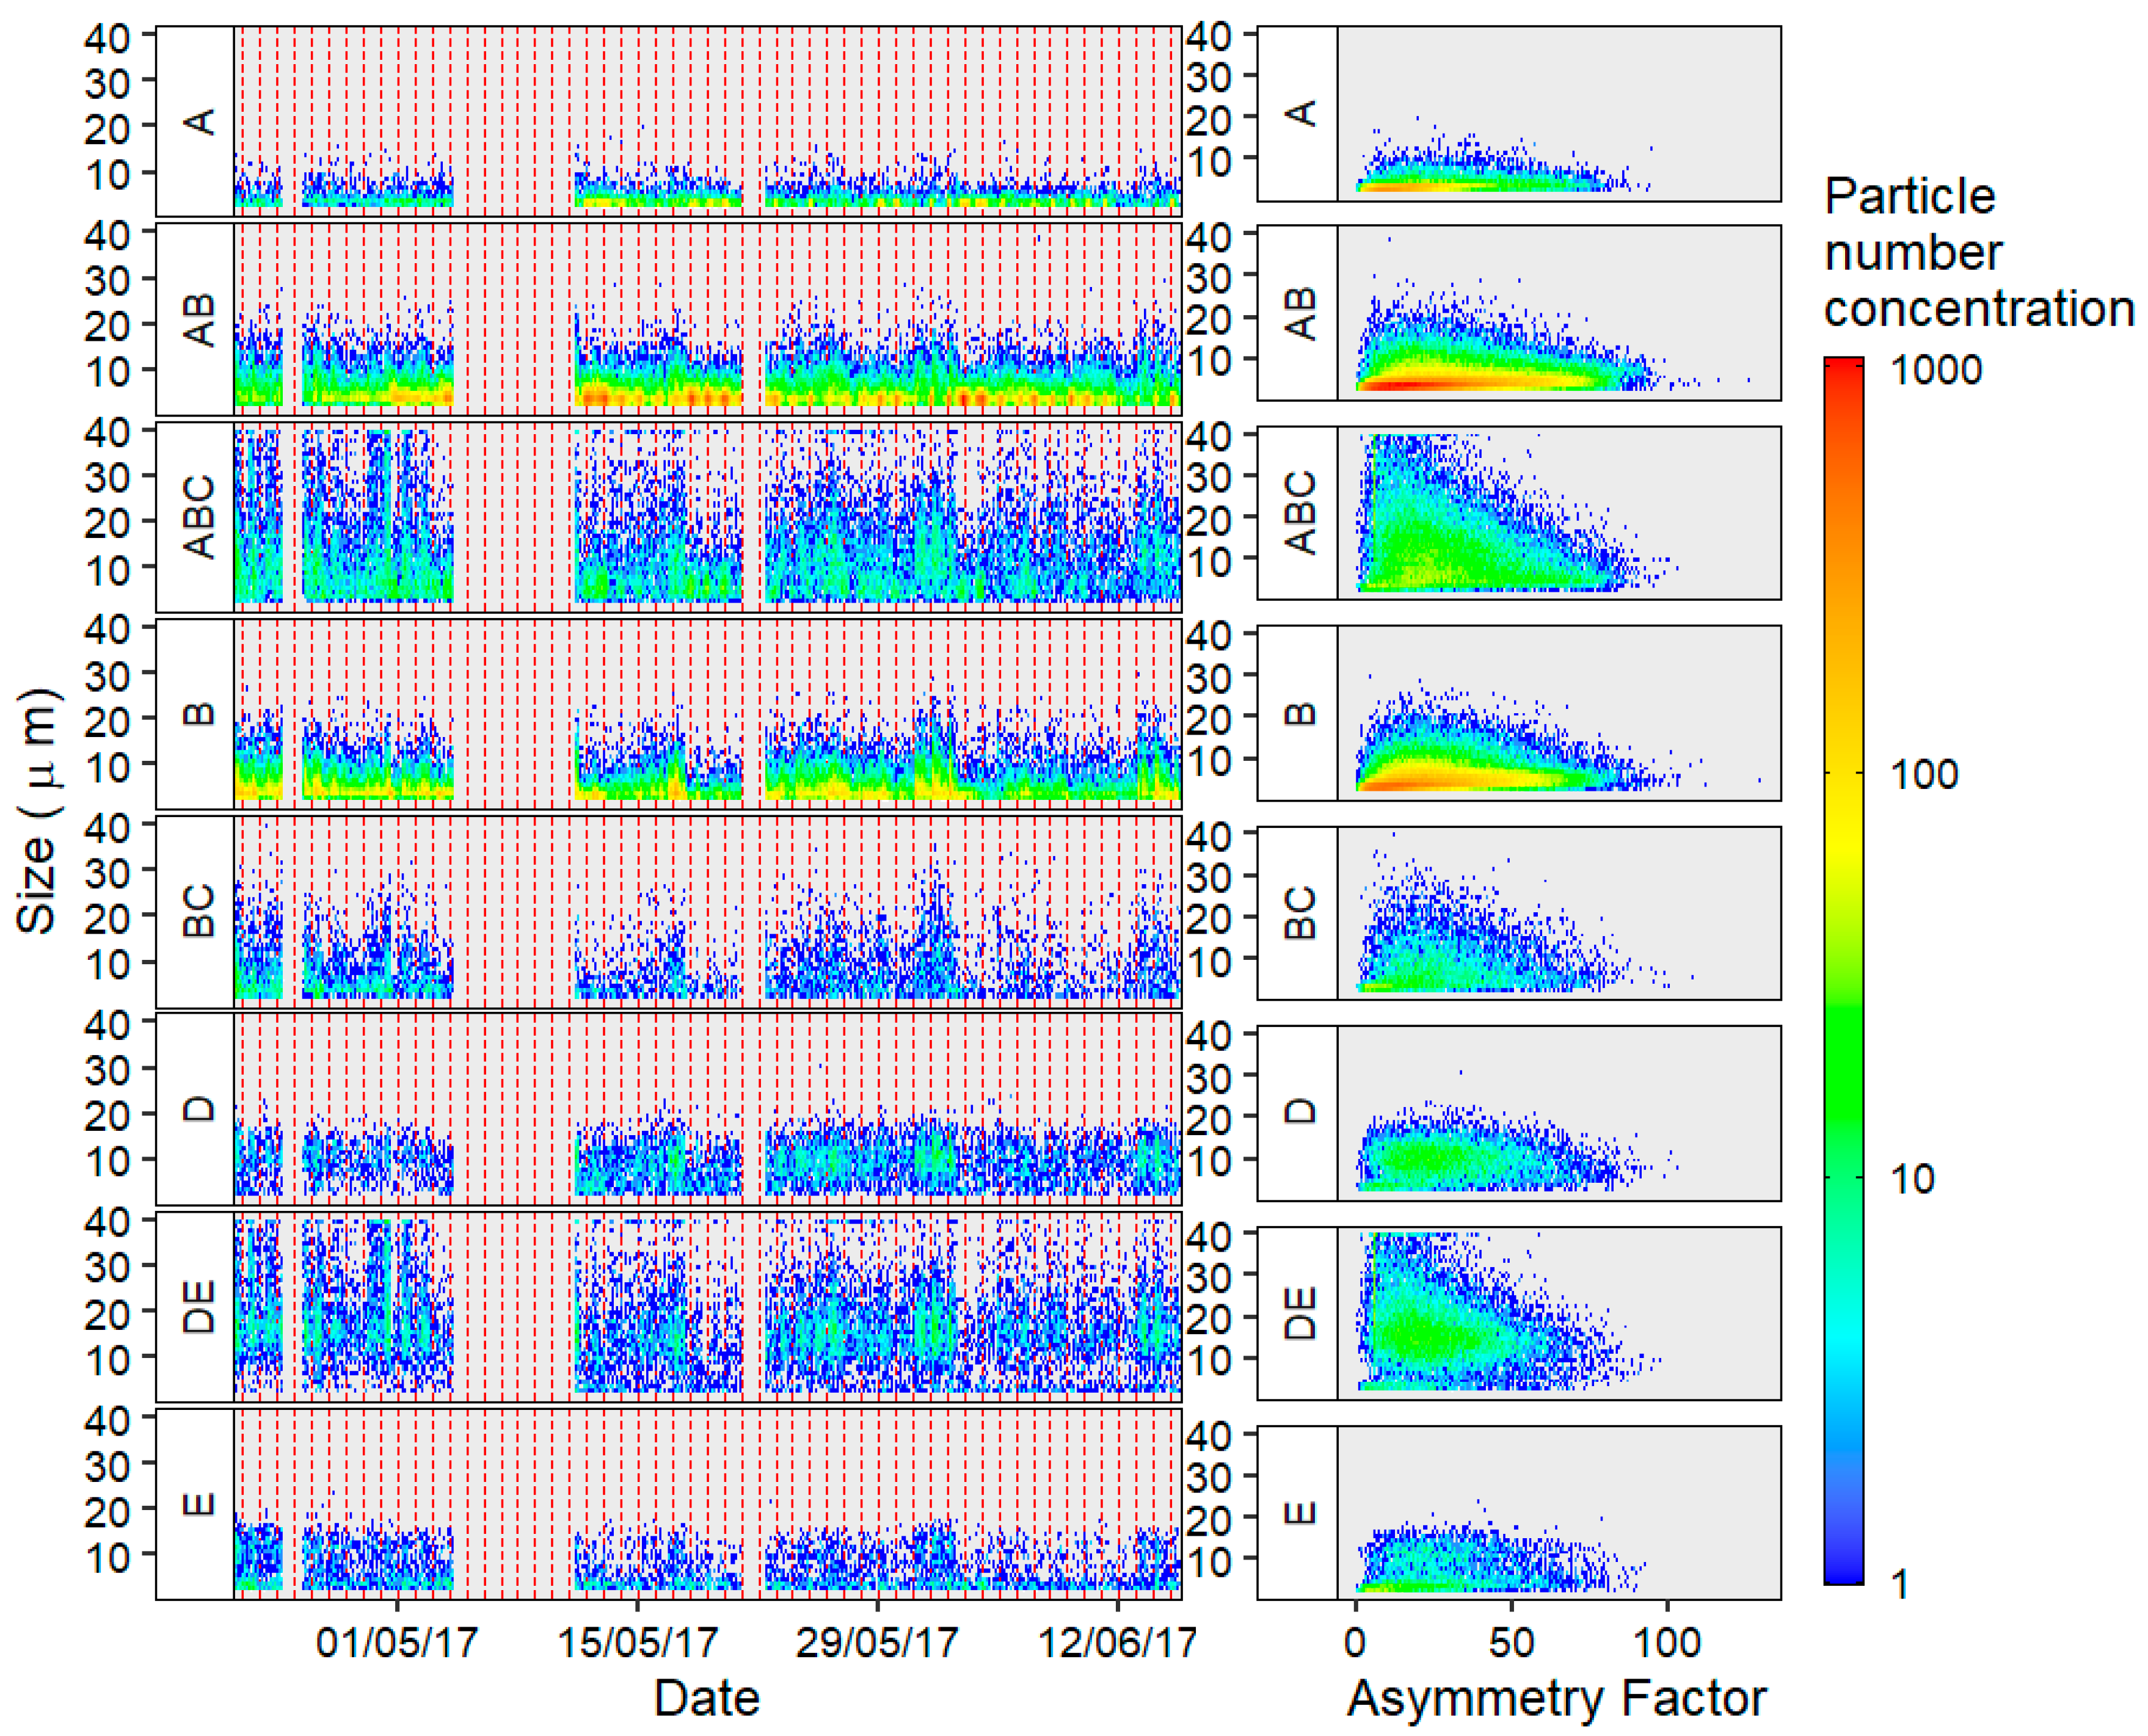Click the 29/05/17 date tick label

click(877, 1642)
